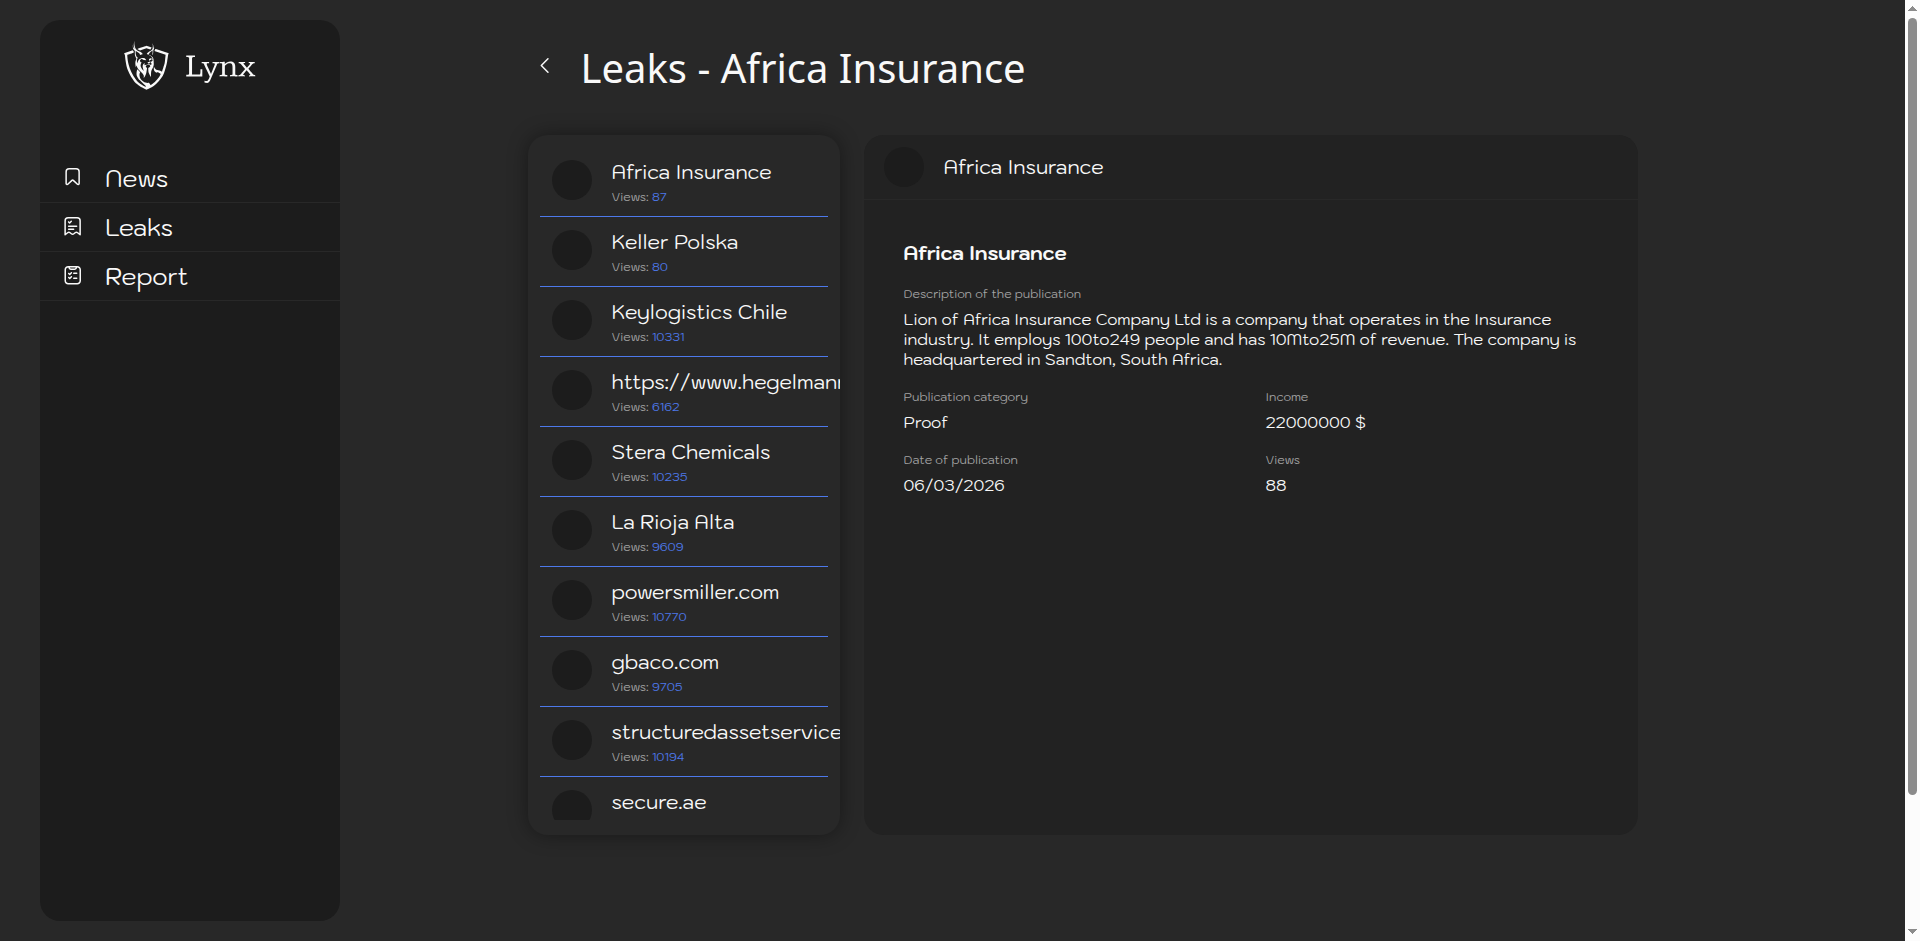1920x941 pixels.
Task: Open the secure.ae entry at list bottom
Action: pos(659,802)
